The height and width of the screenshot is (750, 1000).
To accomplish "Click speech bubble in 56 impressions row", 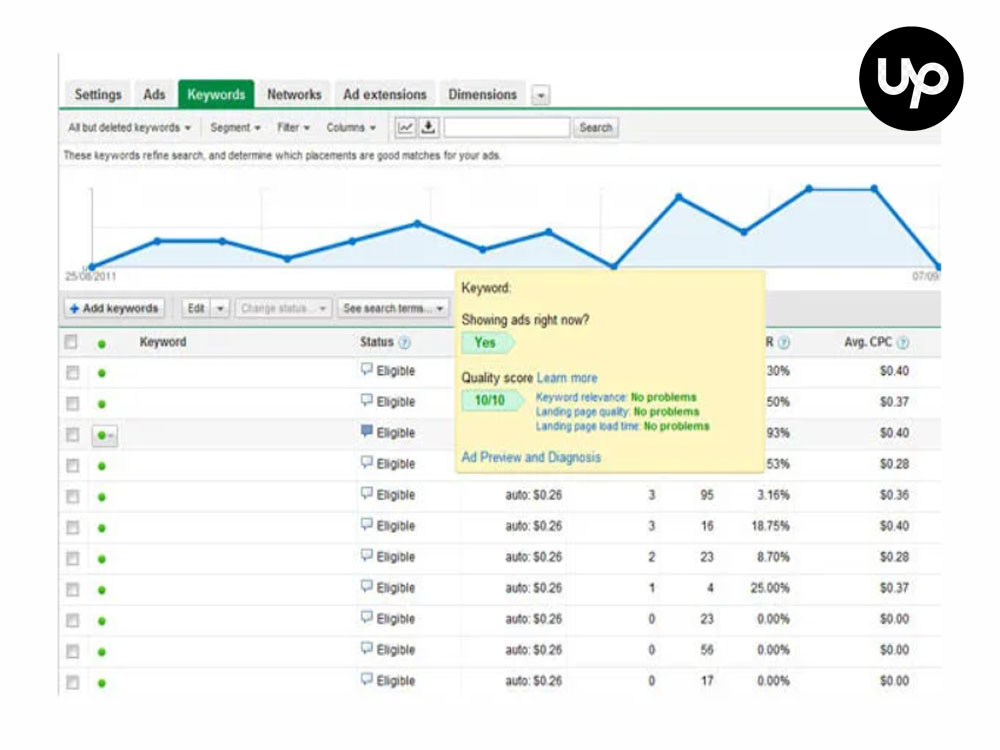I will pyautogui.click(x=367, y=649).
